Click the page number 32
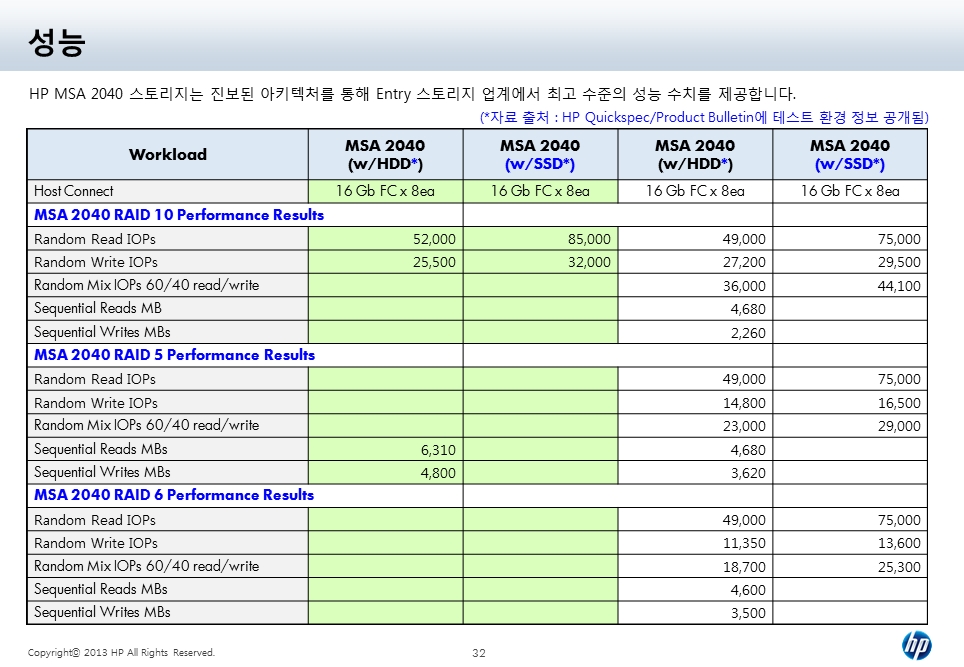964x667 pixels. 479,653
